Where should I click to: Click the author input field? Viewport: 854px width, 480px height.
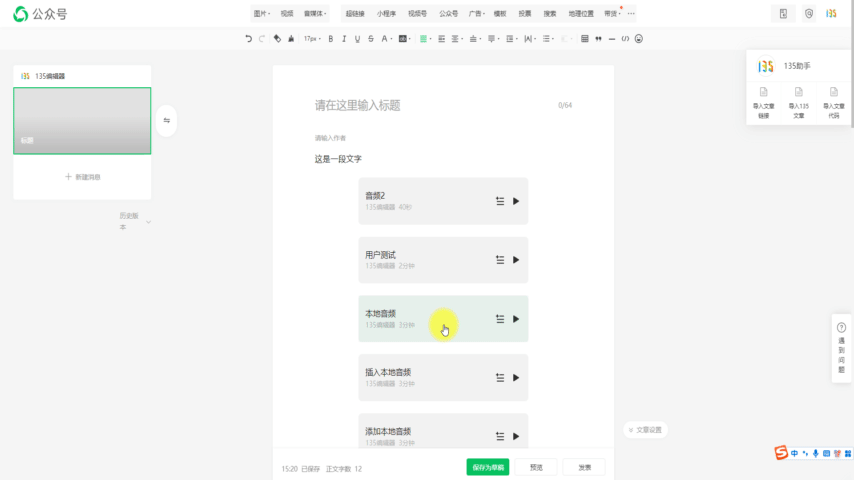point(443,138)
